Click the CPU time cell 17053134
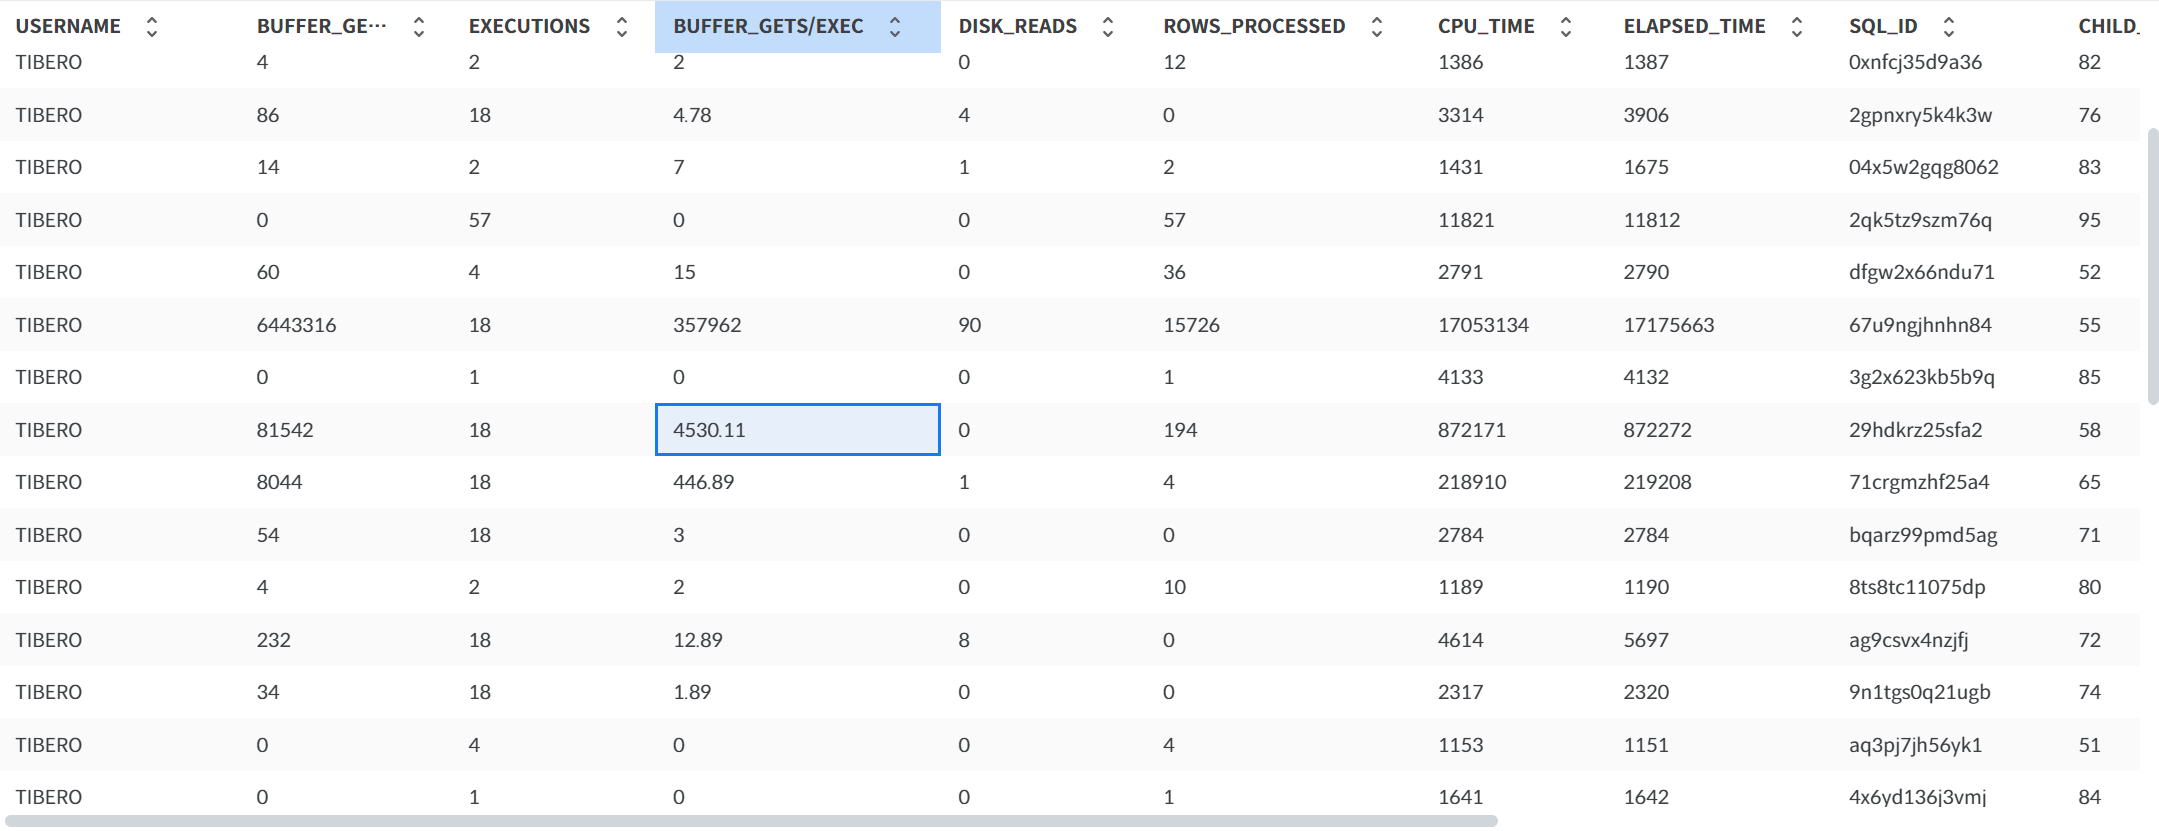 (1483, 325)
